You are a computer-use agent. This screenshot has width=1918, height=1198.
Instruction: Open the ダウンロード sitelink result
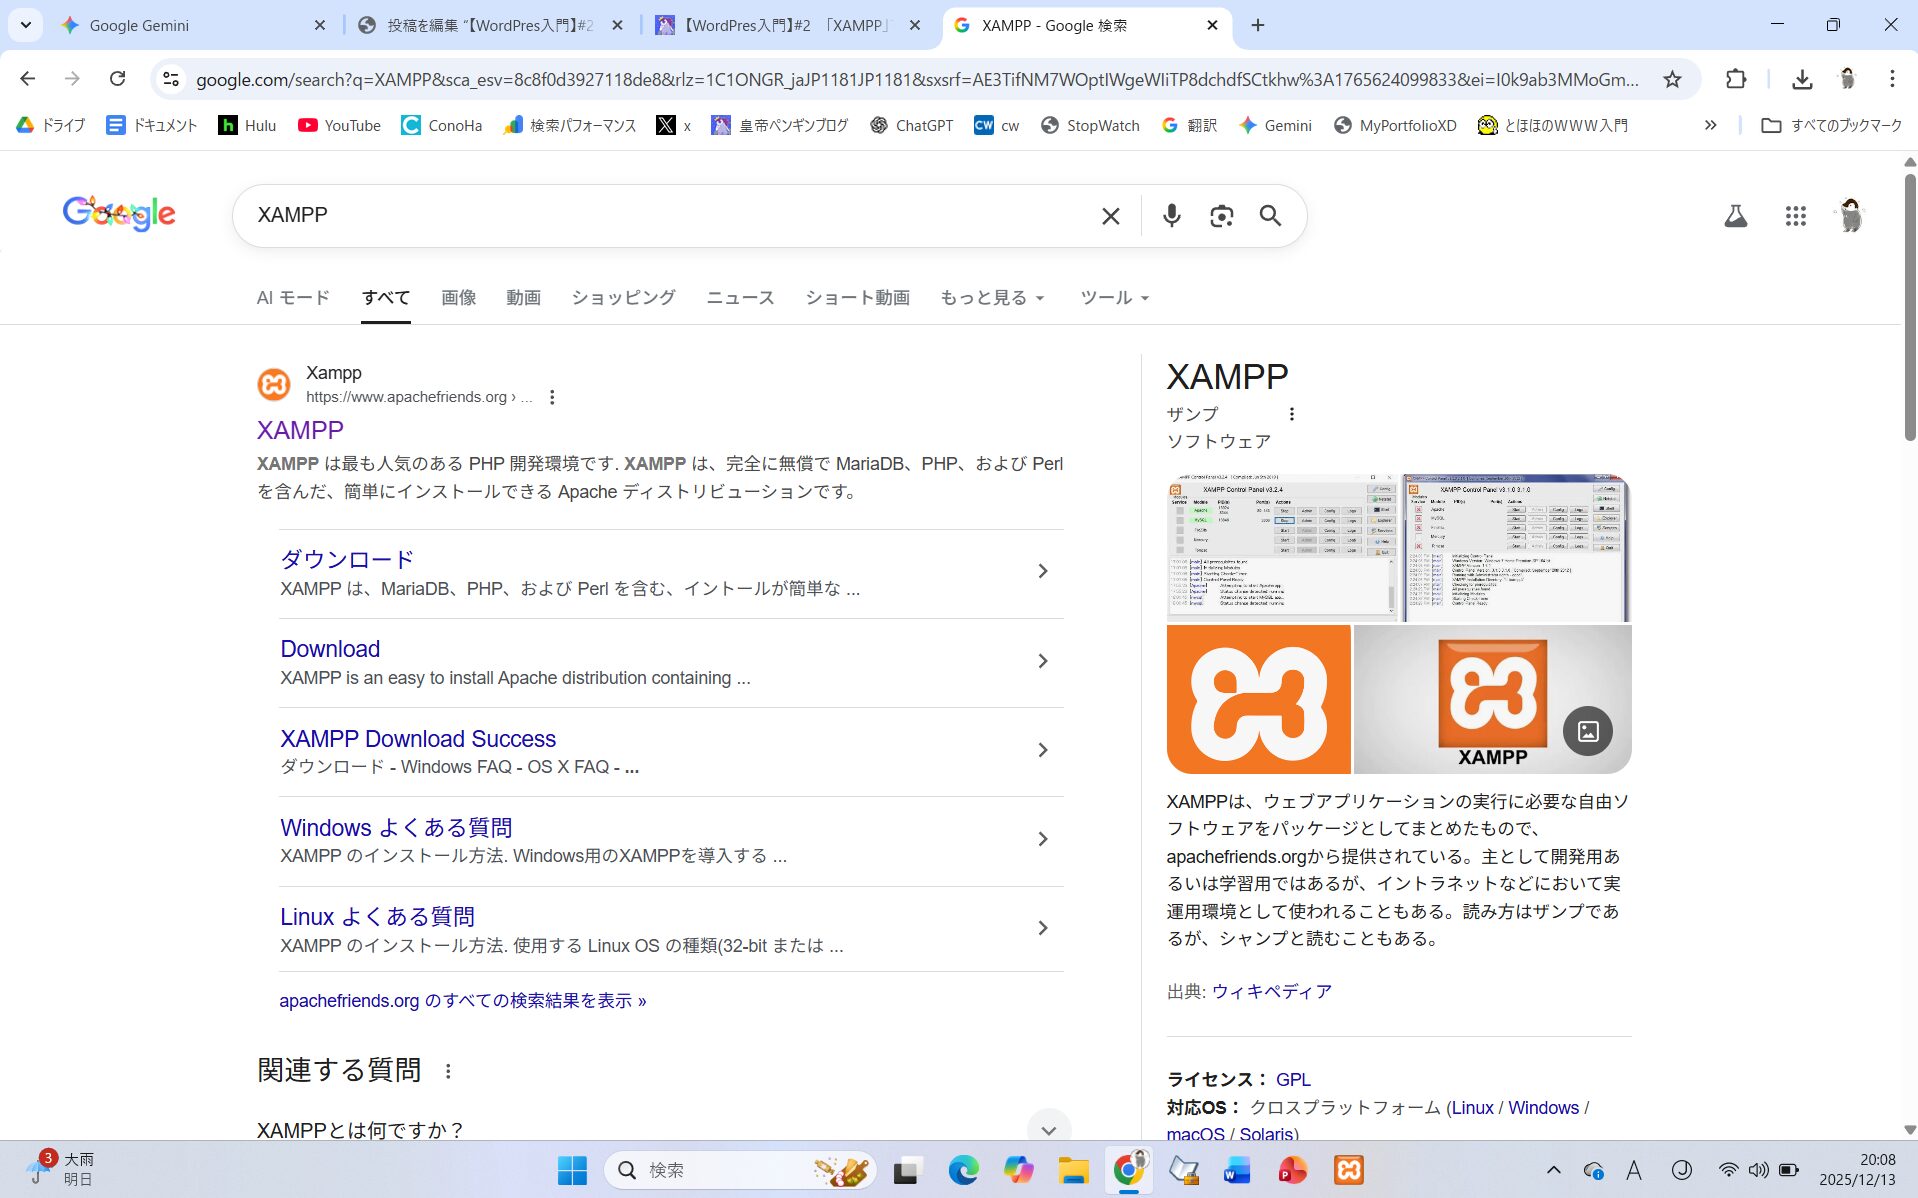[x=347, y=559]
